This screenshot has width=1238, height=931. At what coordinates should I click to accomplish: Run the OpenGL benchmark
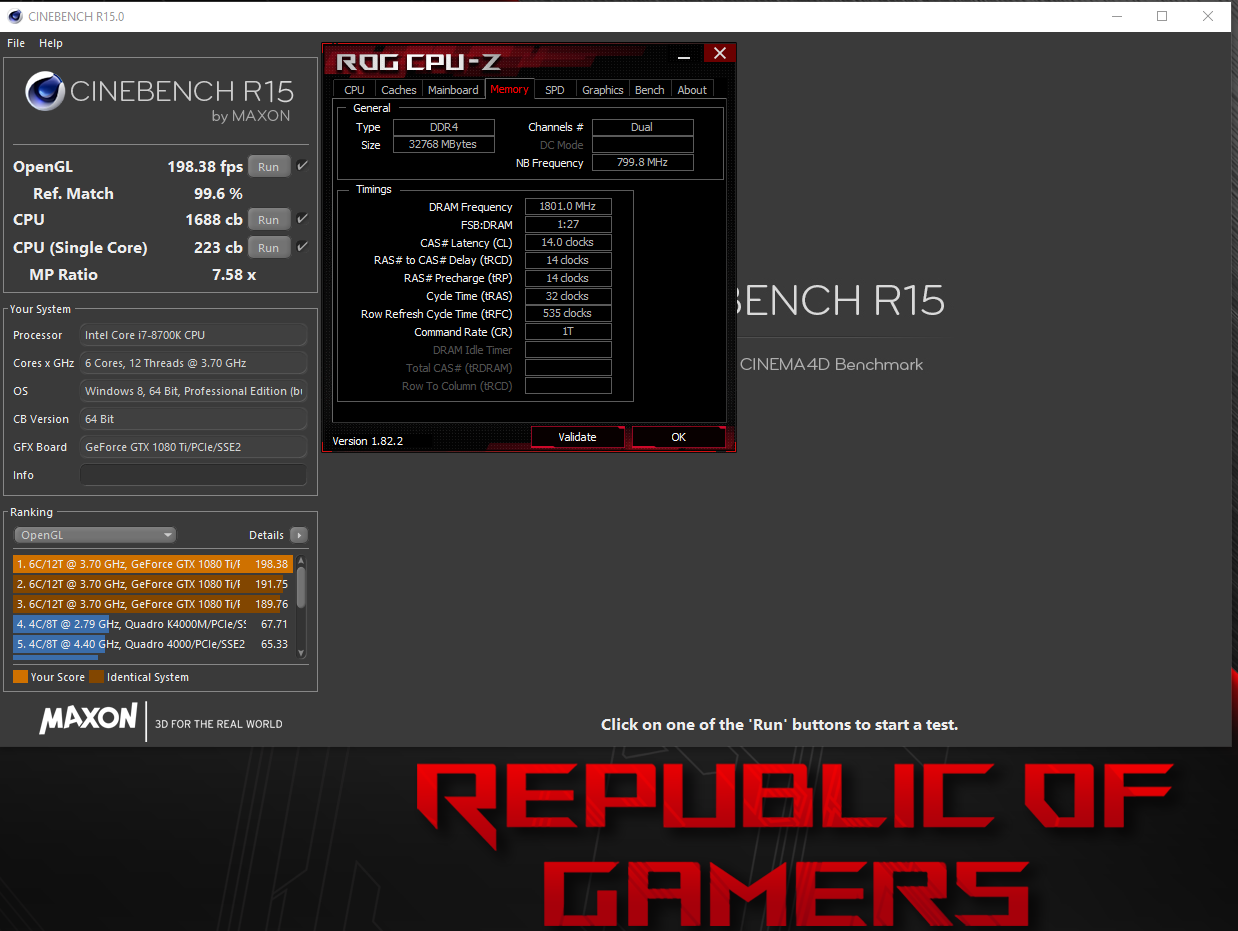269,167
